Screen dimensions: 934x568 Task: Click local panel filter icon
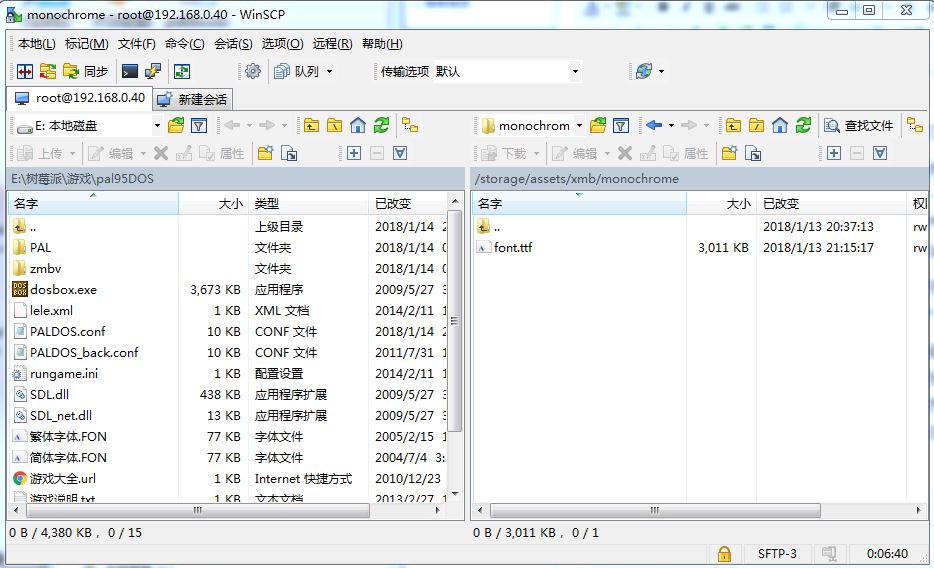coord(199,125)
